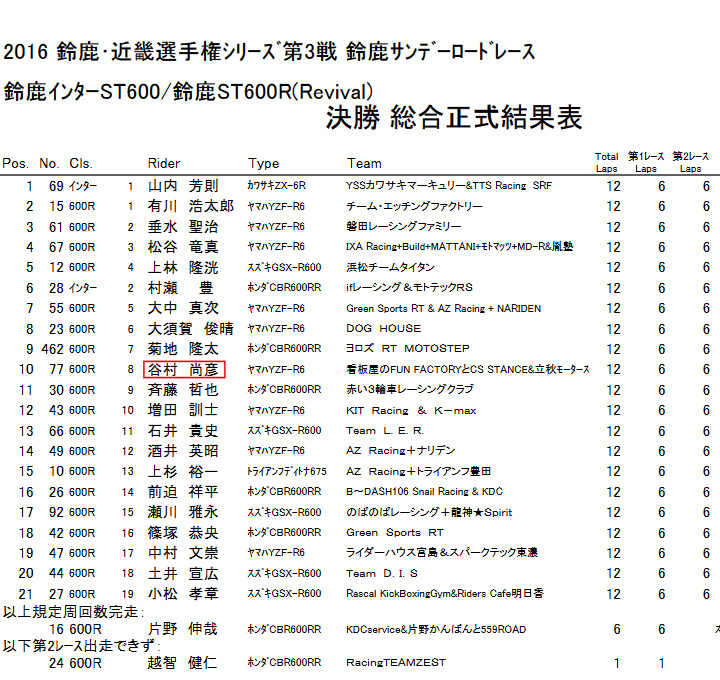Click team KIT Racing & K-max
Image resolution: width=720 pixels, height=680 pixels.
pos(411,410)
